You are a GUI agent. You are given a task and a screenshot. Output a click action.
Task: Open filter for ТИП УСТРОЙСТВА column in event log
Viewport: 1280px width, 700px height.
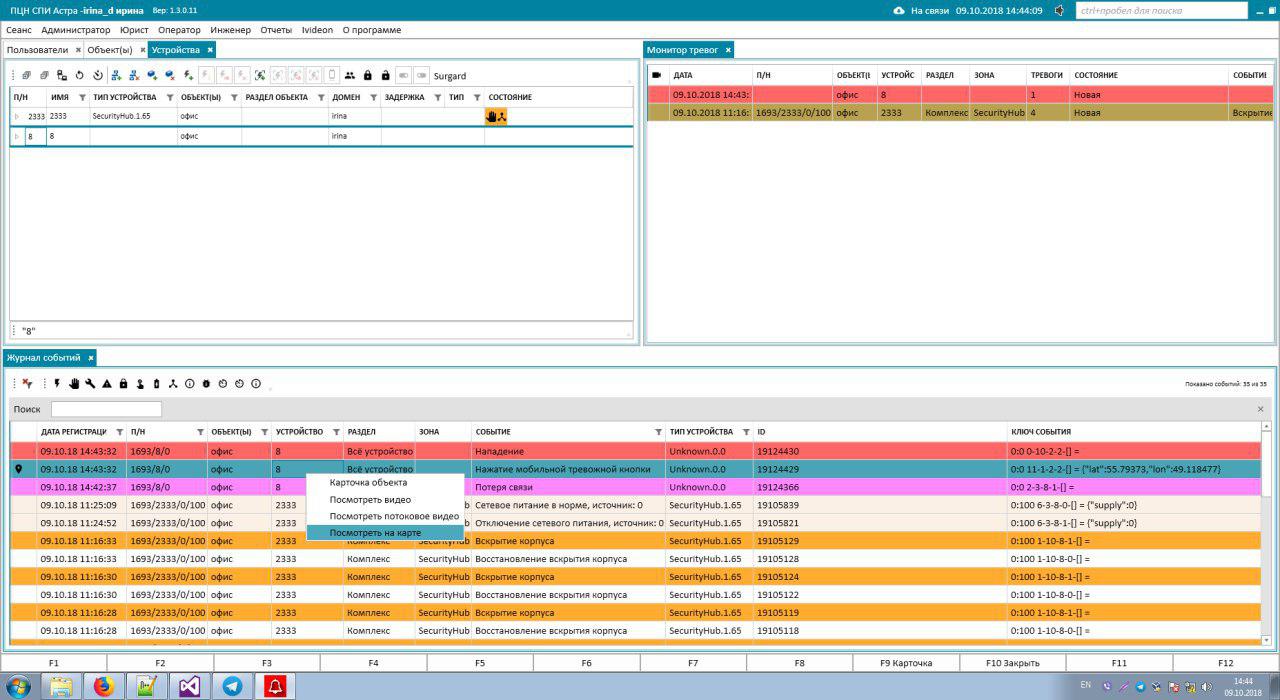pos(746,432)
